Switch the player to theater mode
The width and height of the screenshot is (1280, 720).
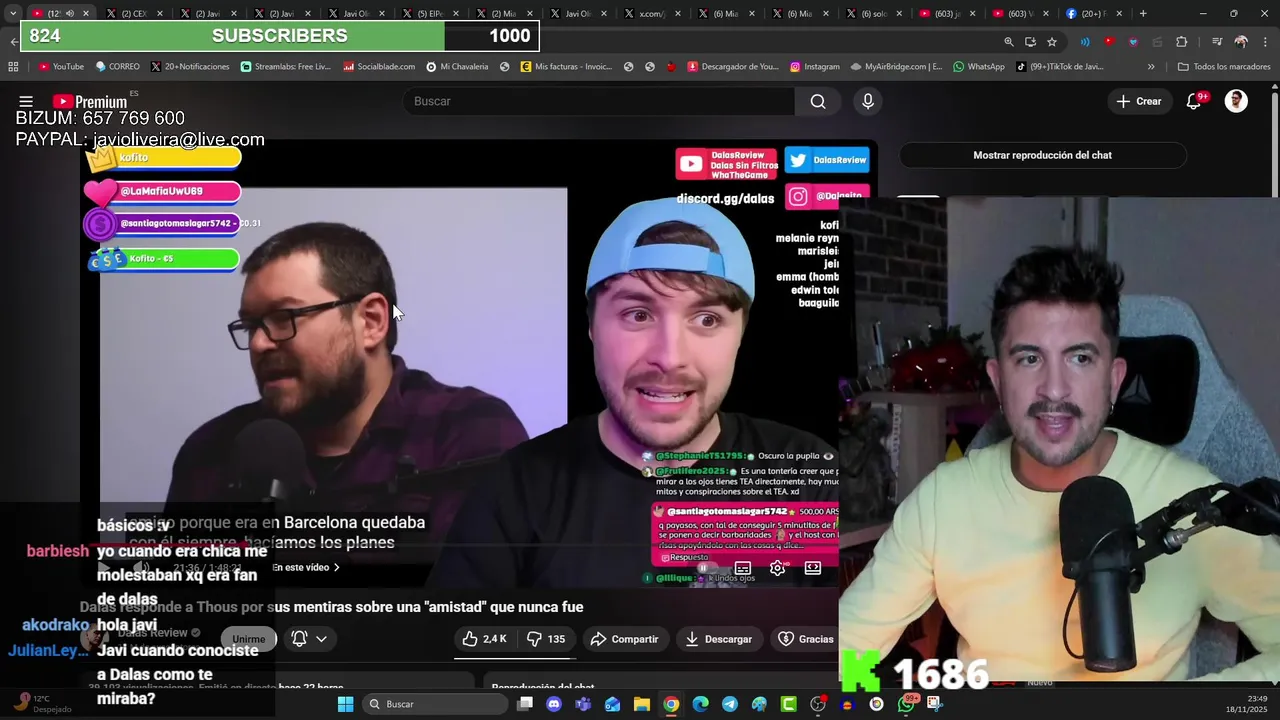pos(813,568)
